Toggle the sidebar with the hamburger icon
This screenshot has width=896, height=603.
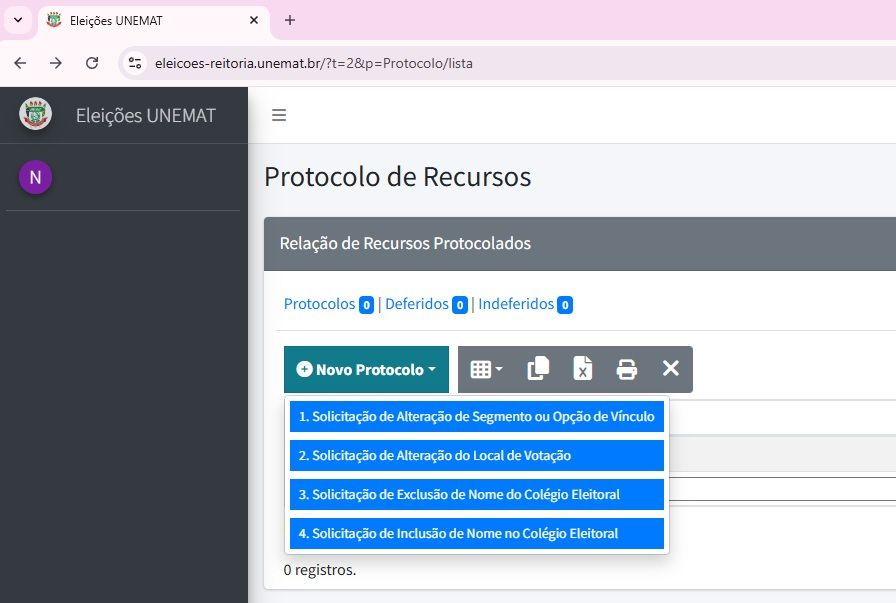pos(279,115)
